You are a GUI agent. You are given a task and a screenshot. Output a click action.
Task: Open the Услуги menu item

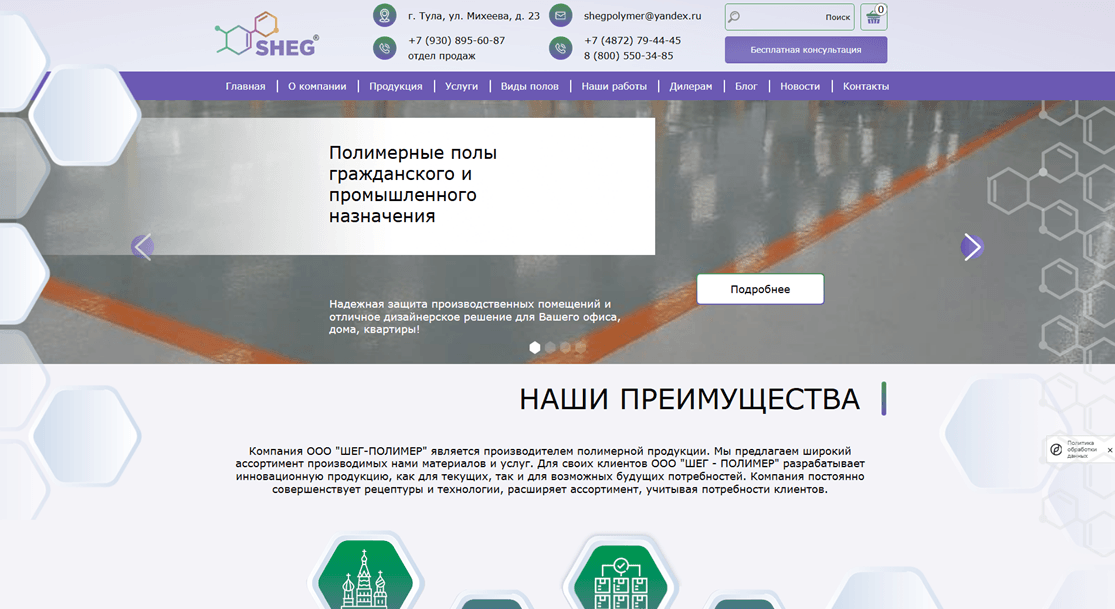pos(462,86)
